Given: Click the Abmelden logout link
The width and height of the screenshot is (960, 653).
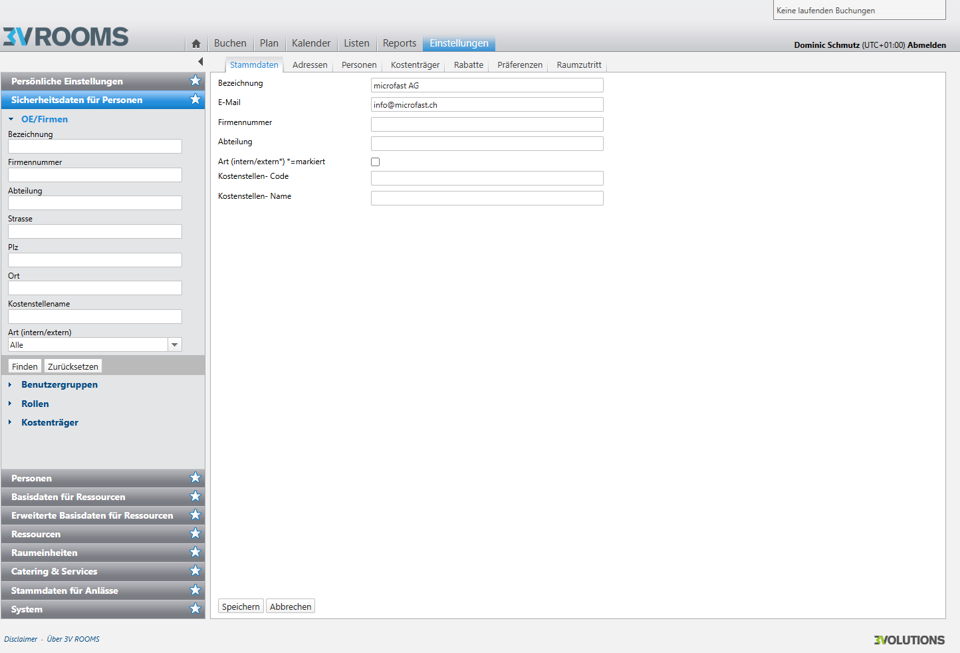Looking at the screenshot, I should (926, 45).
